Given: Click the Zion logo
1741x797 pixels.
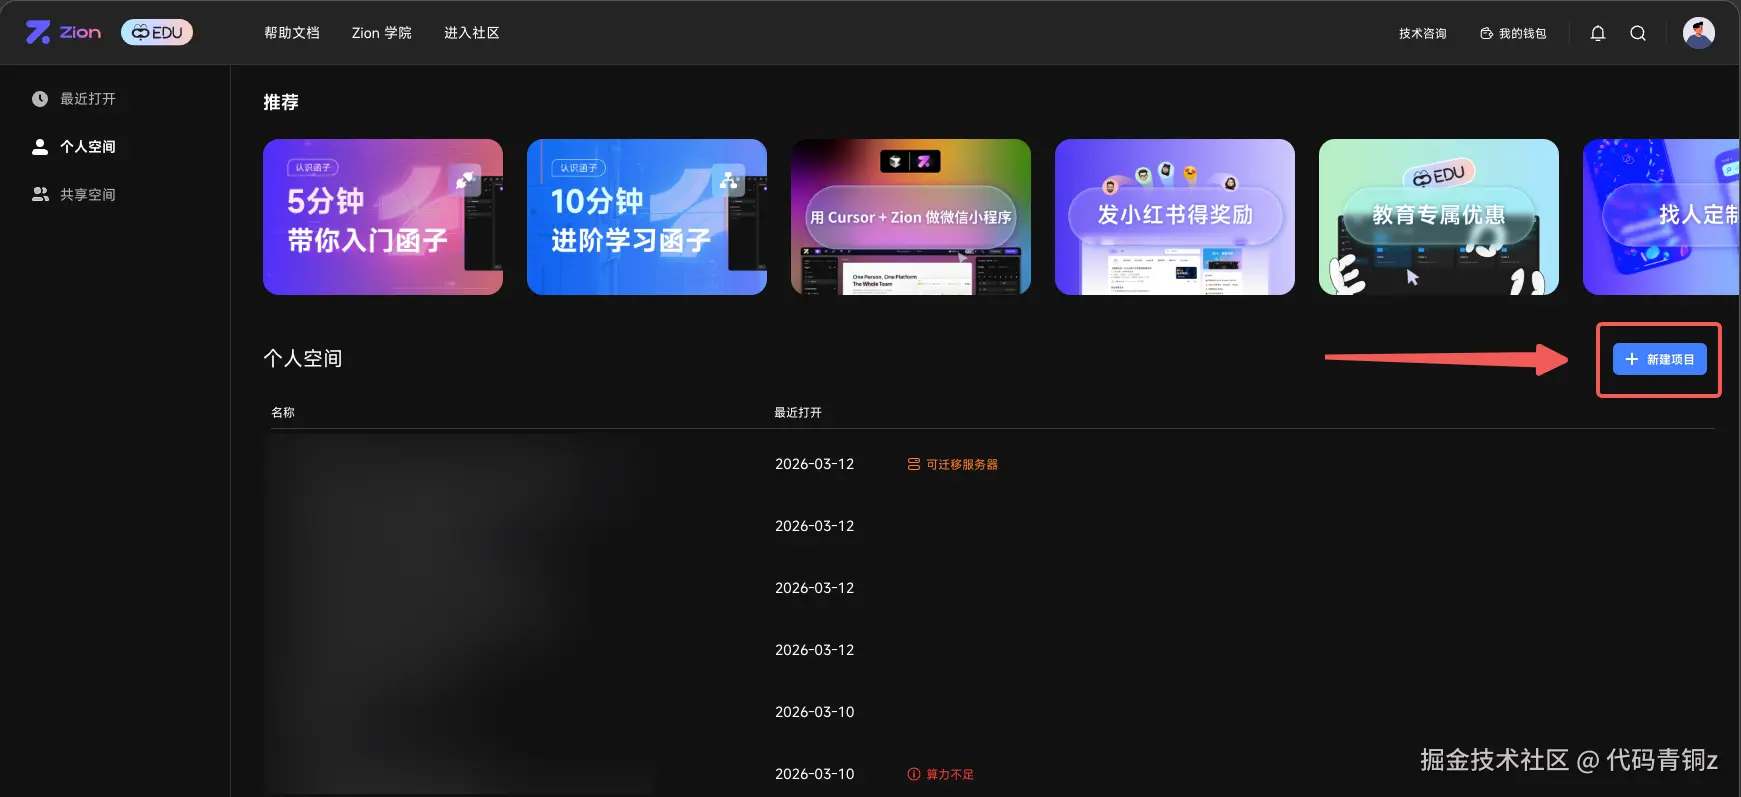Looking at the screenshot, I should click(63, 33).
